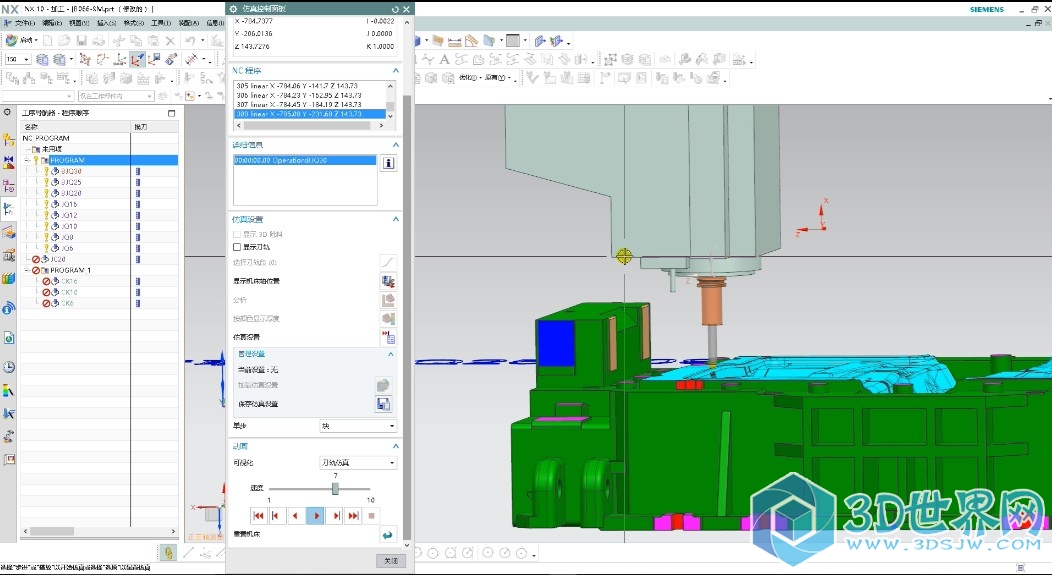Screen dimensions: 1052x575
Task: Toggle the disabled show 3D material checkbox
Action: [x=237, y=234]
